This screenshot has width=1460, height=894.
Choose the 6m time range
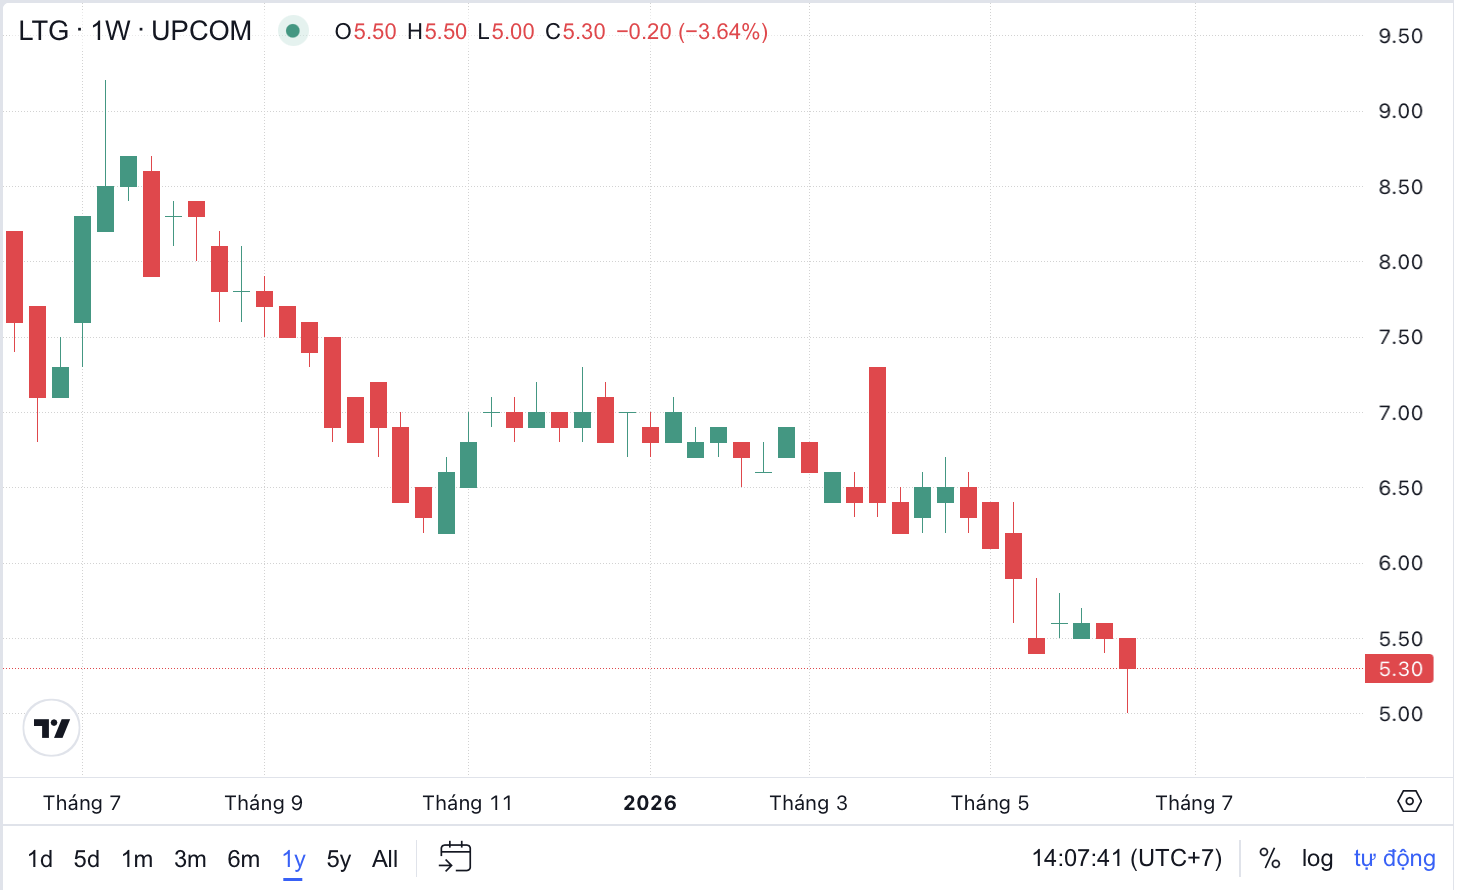click(x=243, y=859)
